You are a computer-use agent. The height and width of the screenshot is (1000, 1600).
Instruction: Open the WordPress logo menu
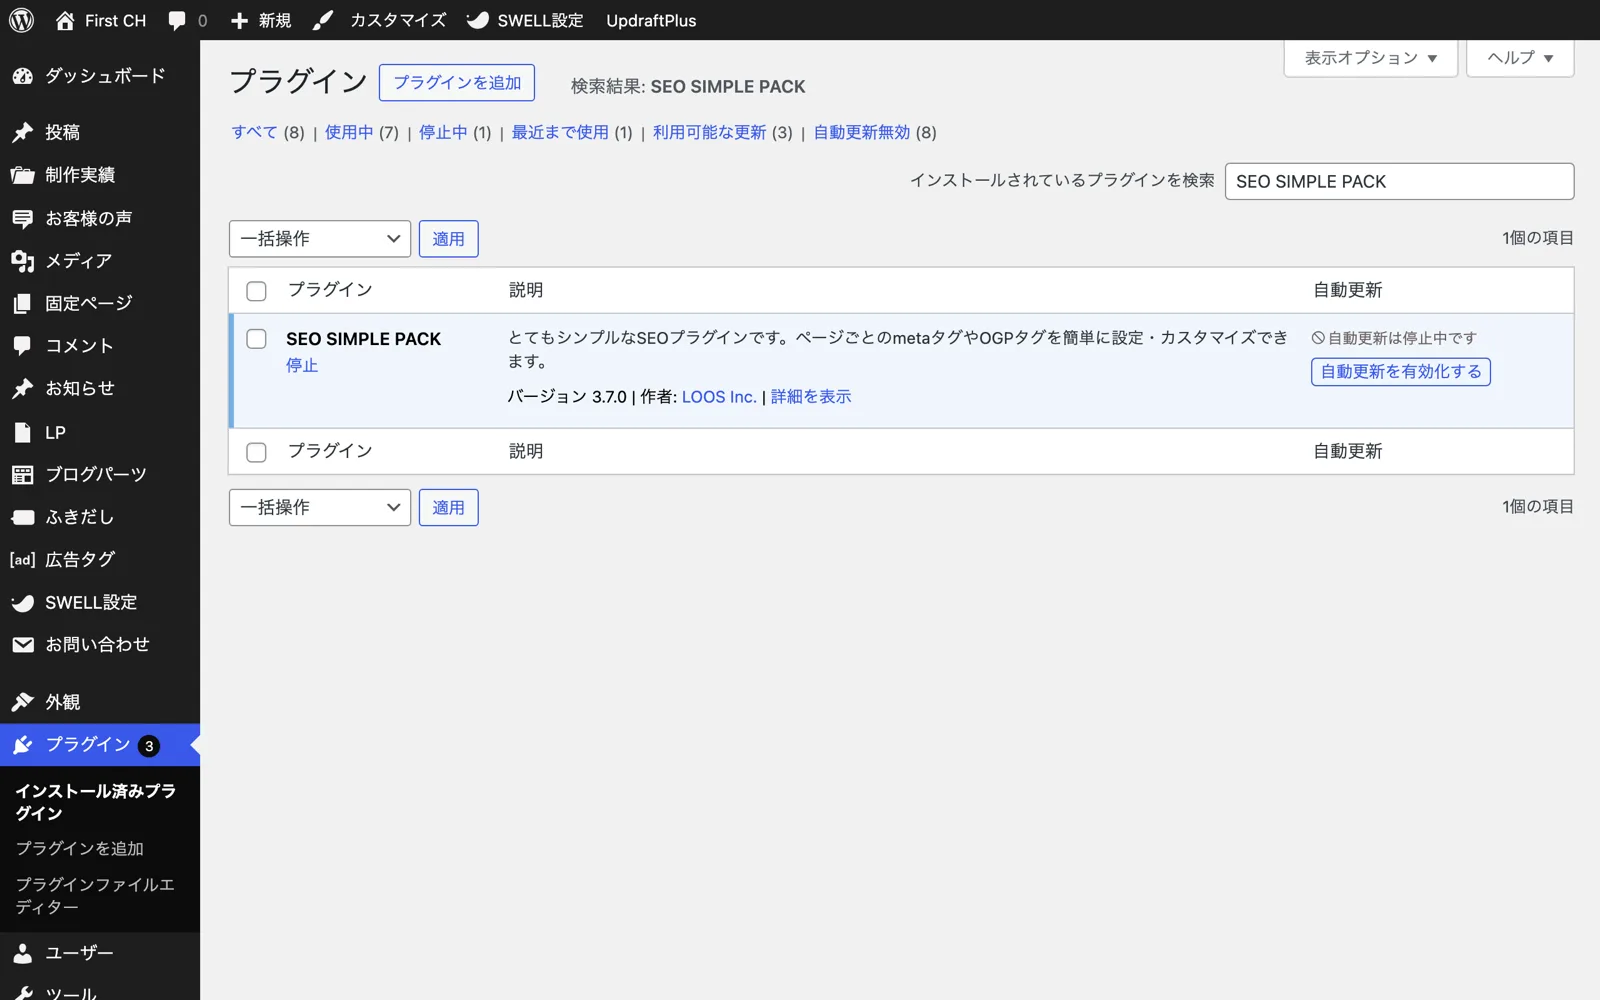pyautogui.click(x=21, y=20)
